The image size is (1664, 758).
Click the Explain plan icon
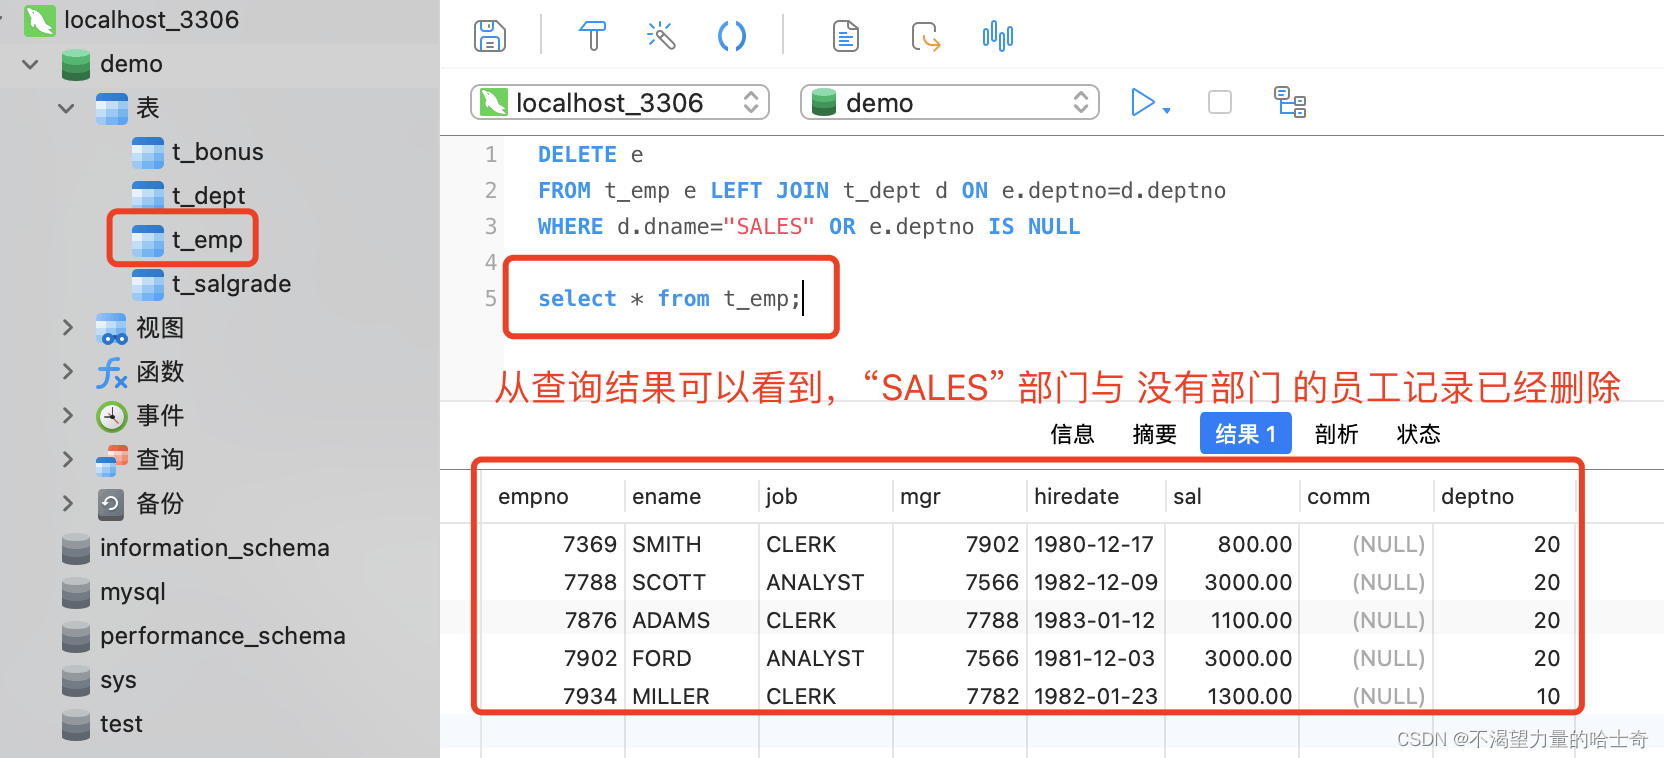[1290, 102]
